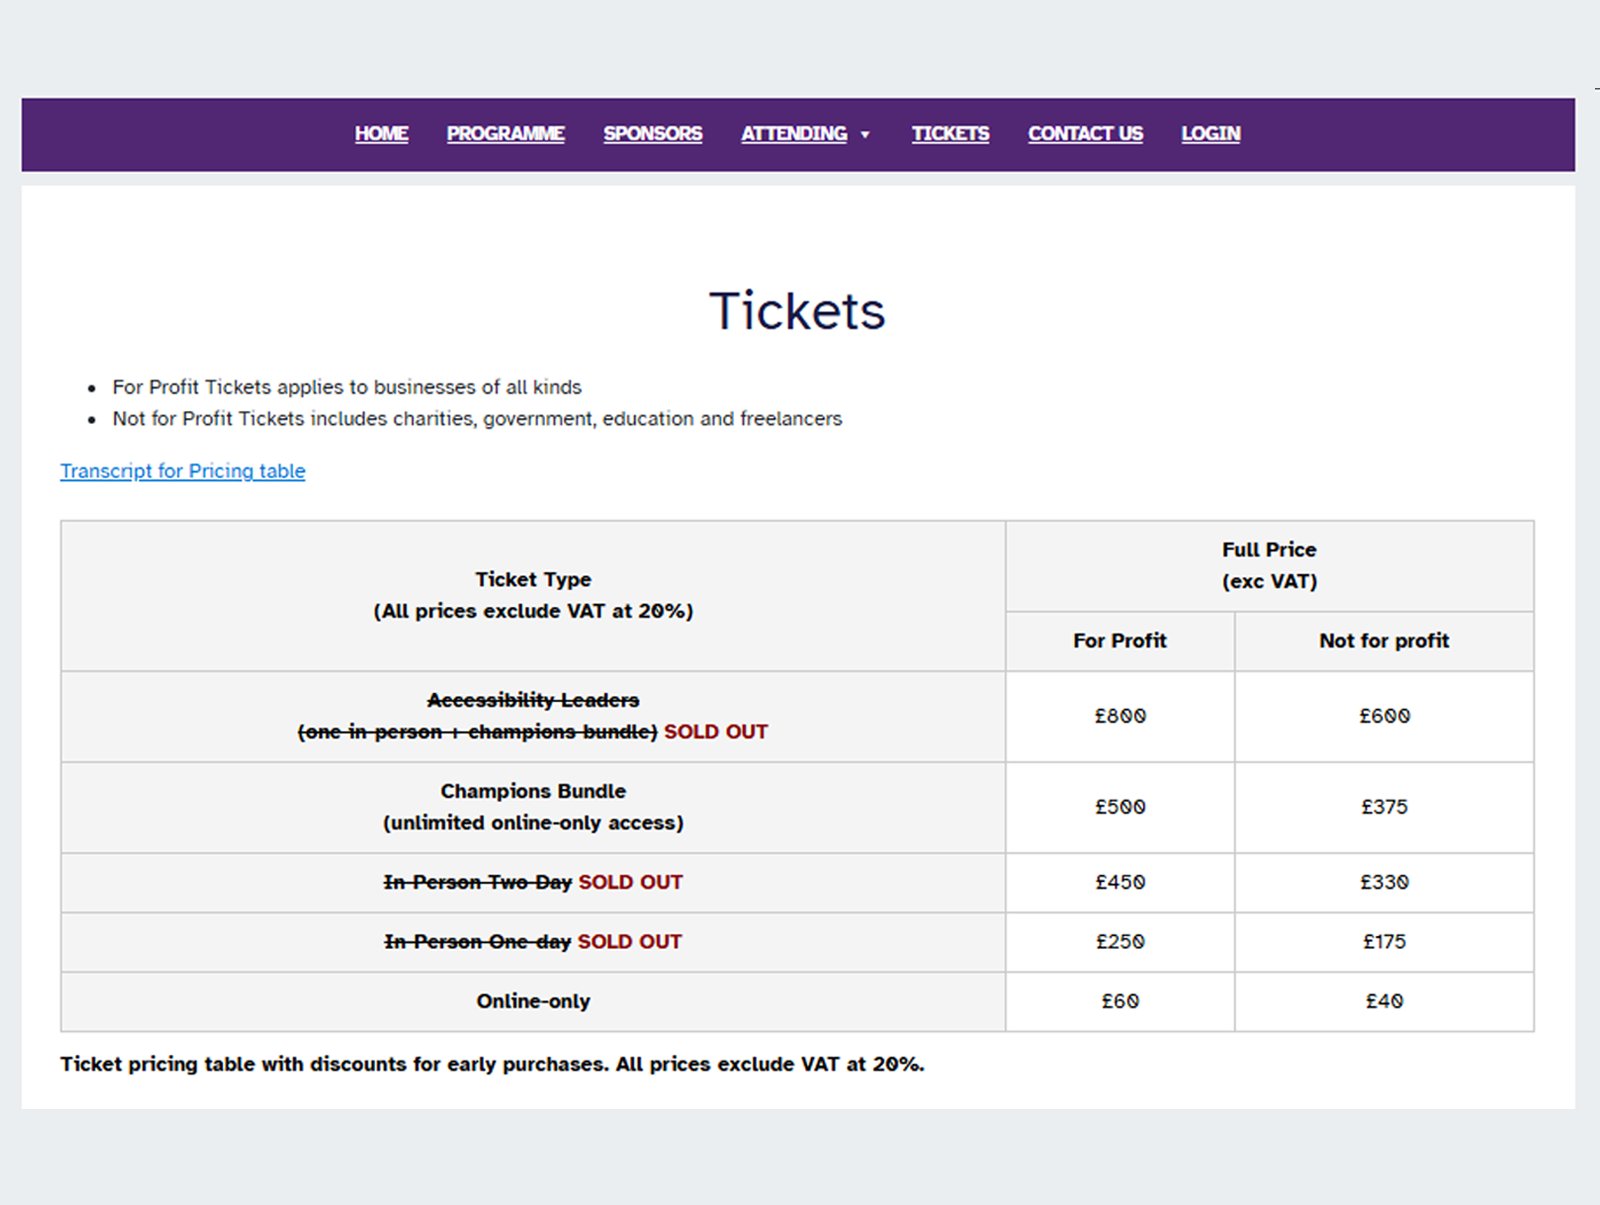Click the £330 price cell

coord(1384,882)
